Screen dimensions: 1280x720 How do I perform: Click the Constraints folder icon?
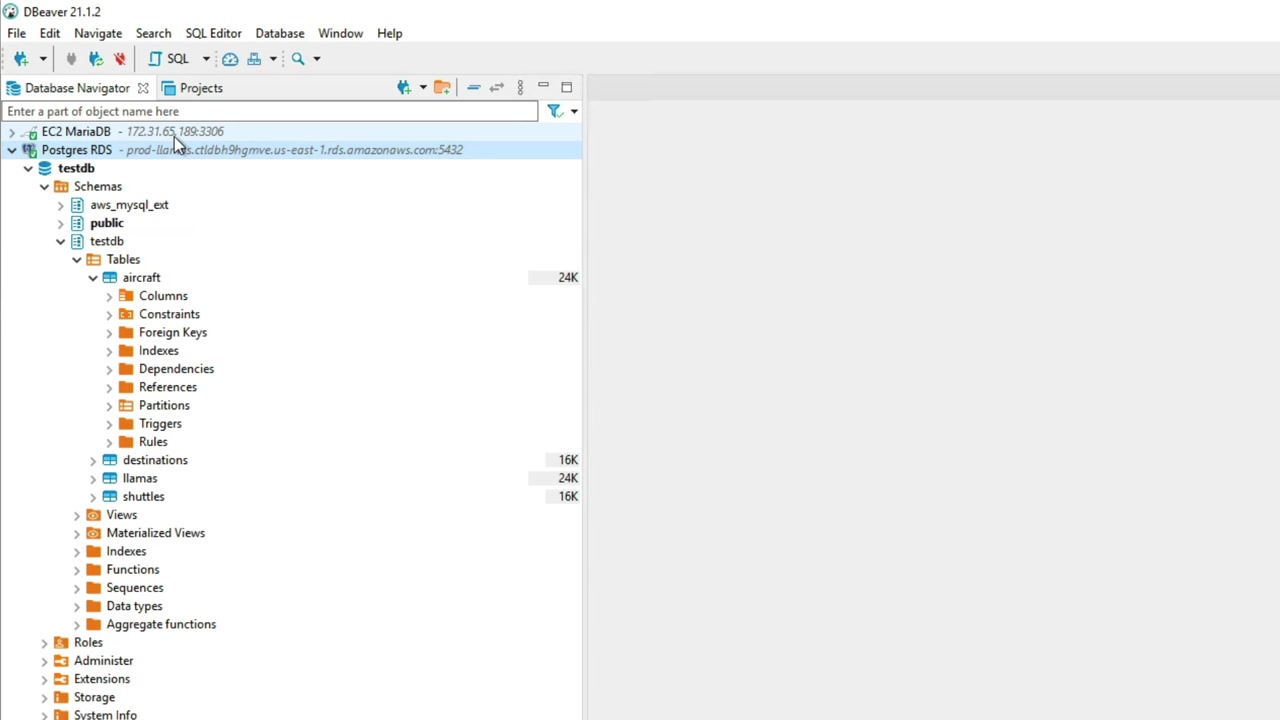coord(126,314)
